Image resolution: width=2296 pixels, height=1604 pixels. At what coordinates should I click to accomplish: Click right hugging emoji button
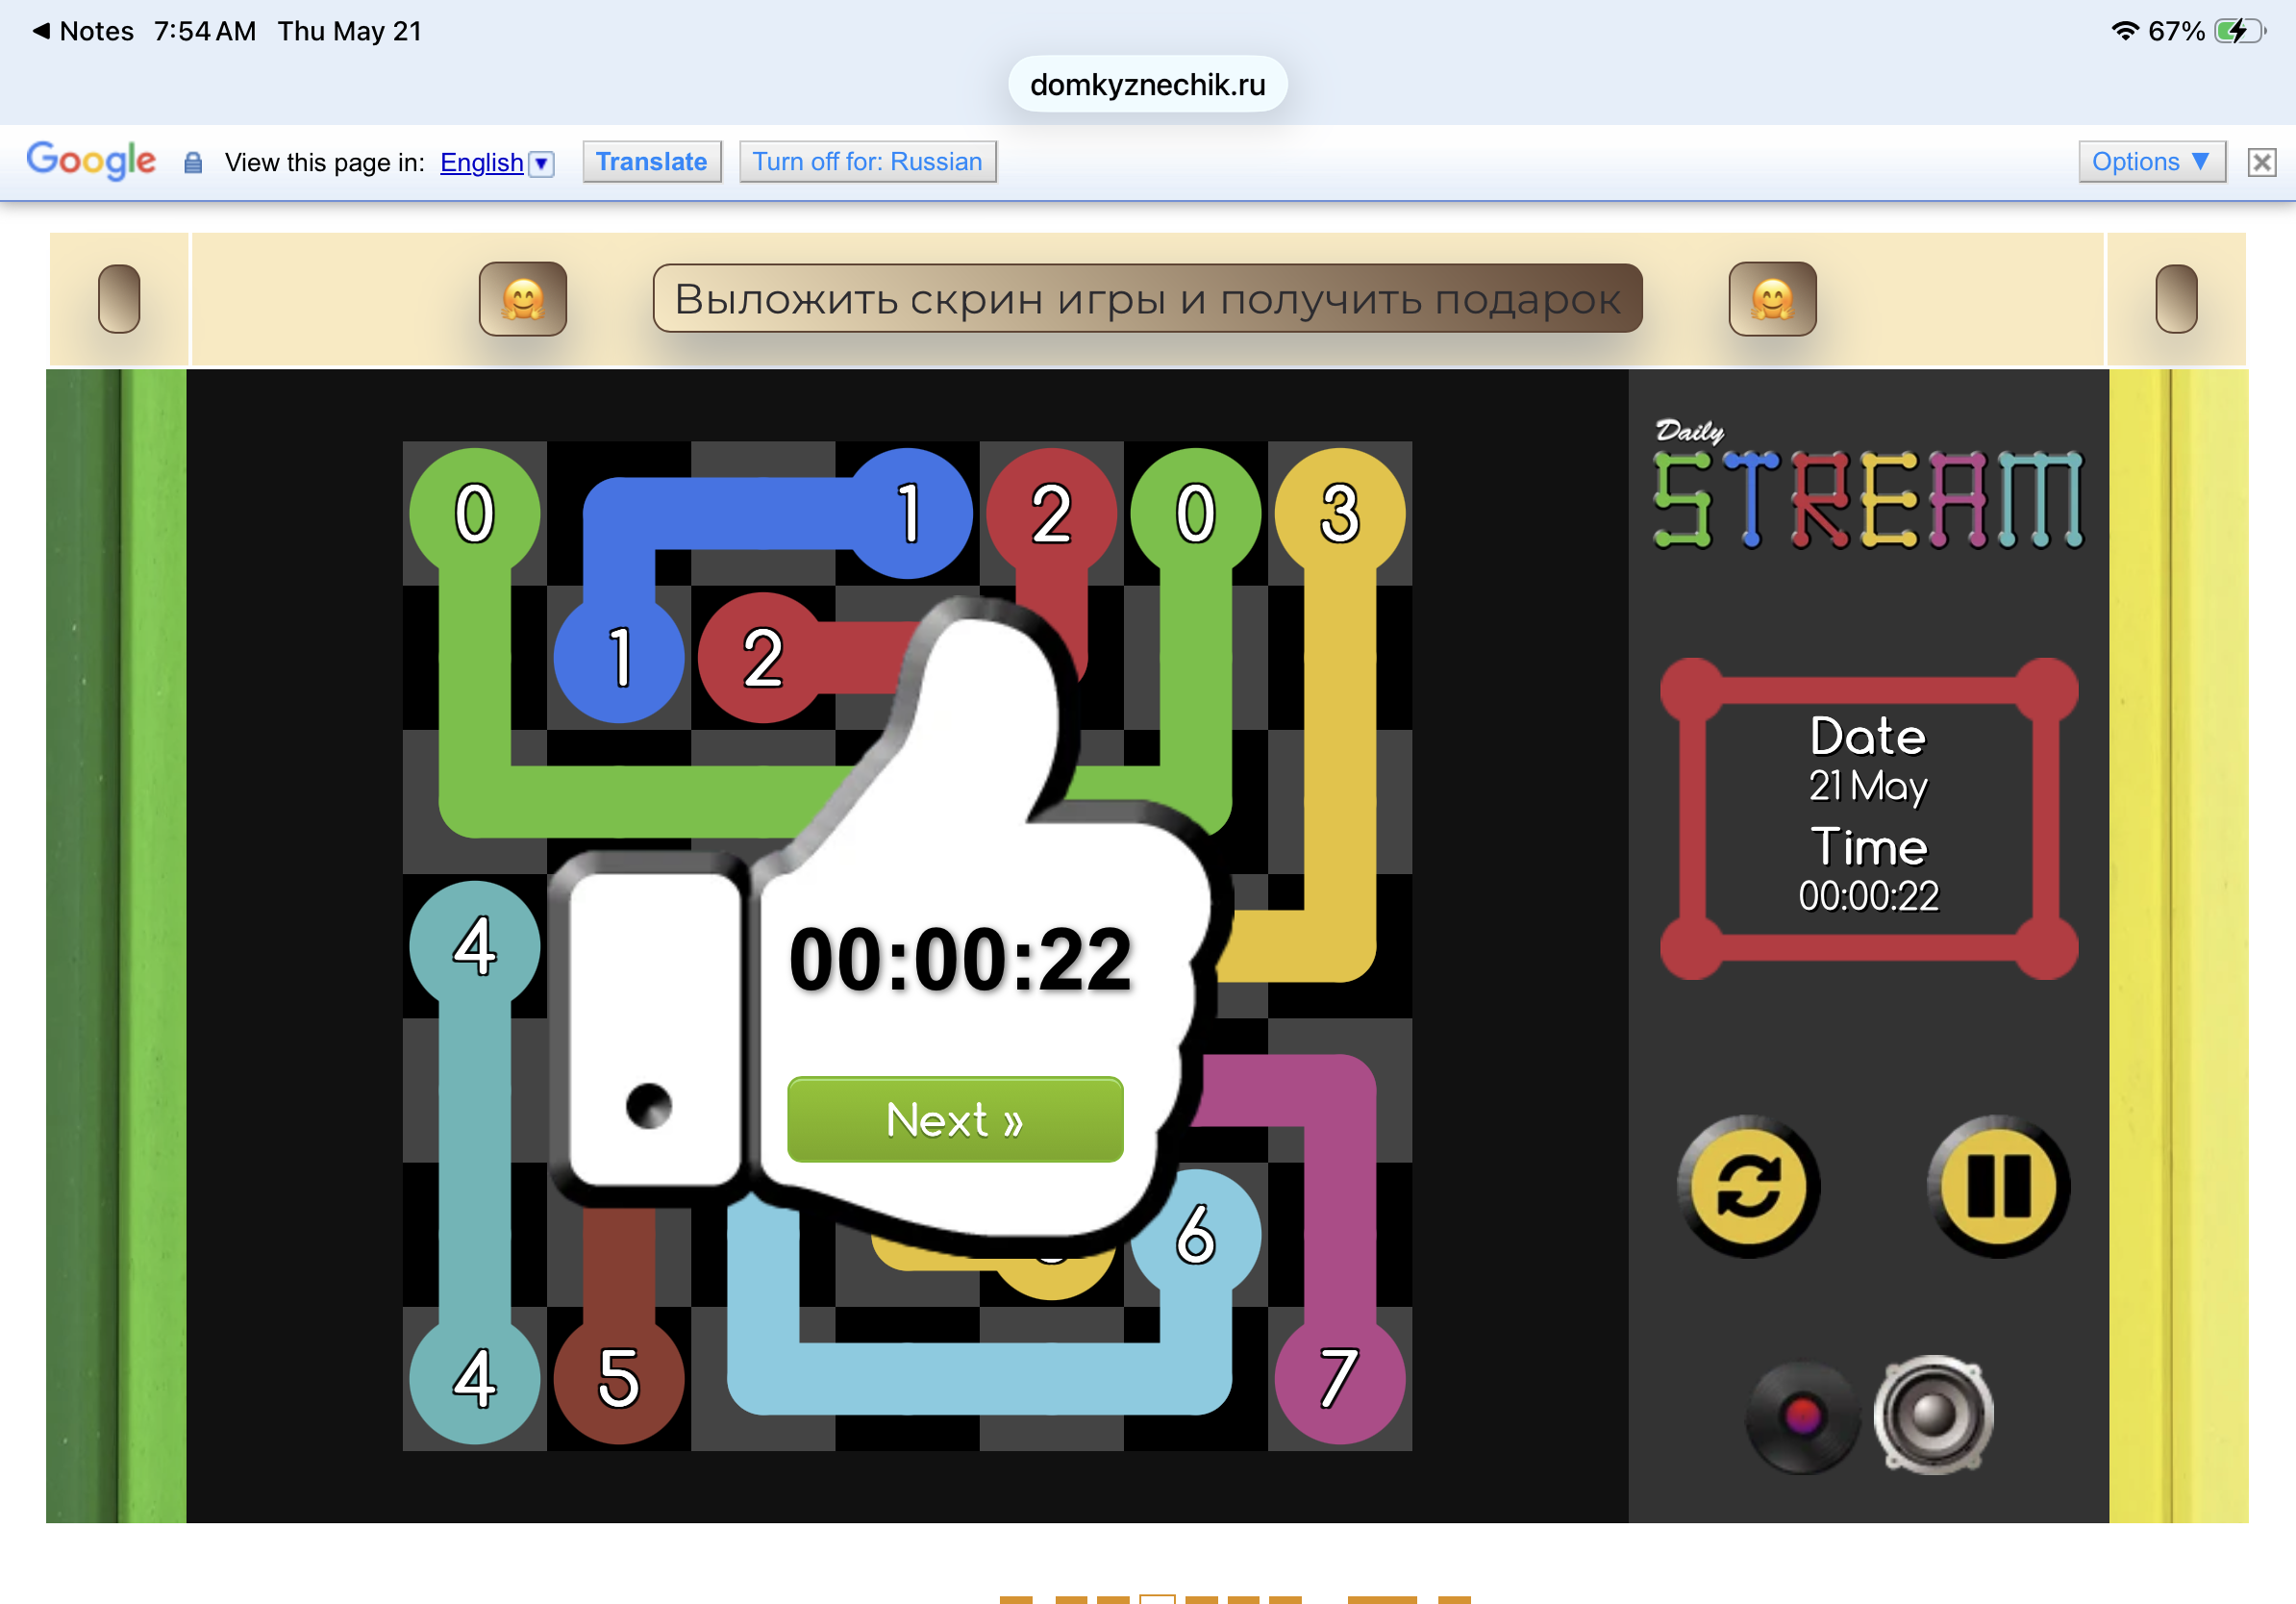click(1772, 298)
